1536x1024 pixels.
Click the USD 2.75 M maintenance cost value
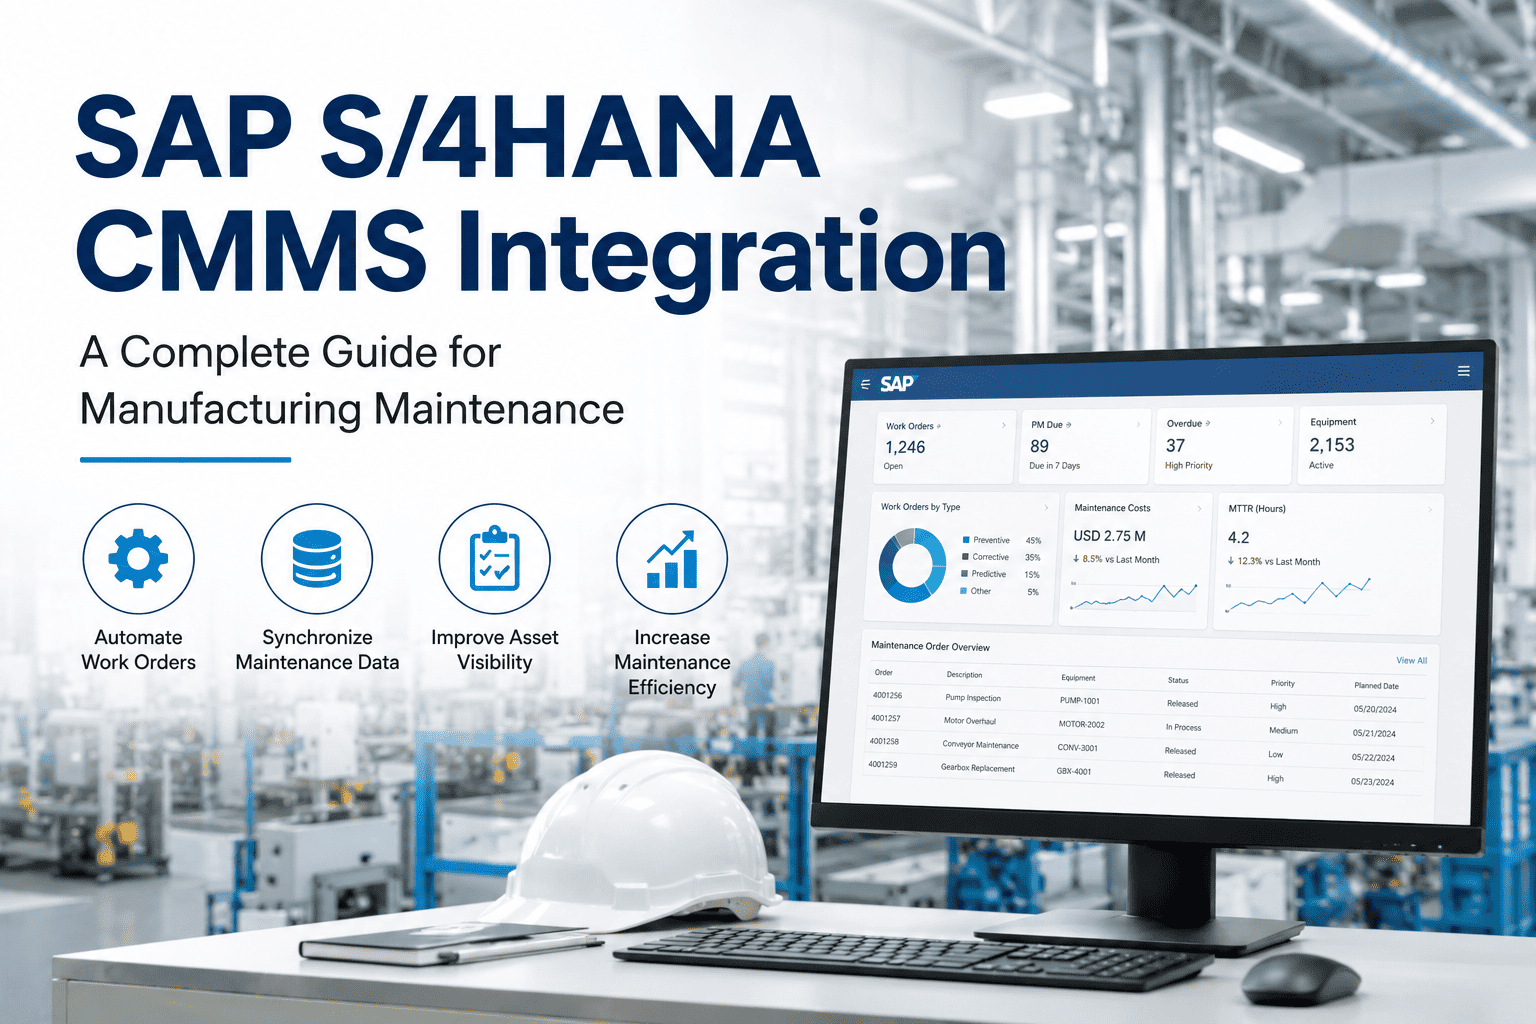1109,536
